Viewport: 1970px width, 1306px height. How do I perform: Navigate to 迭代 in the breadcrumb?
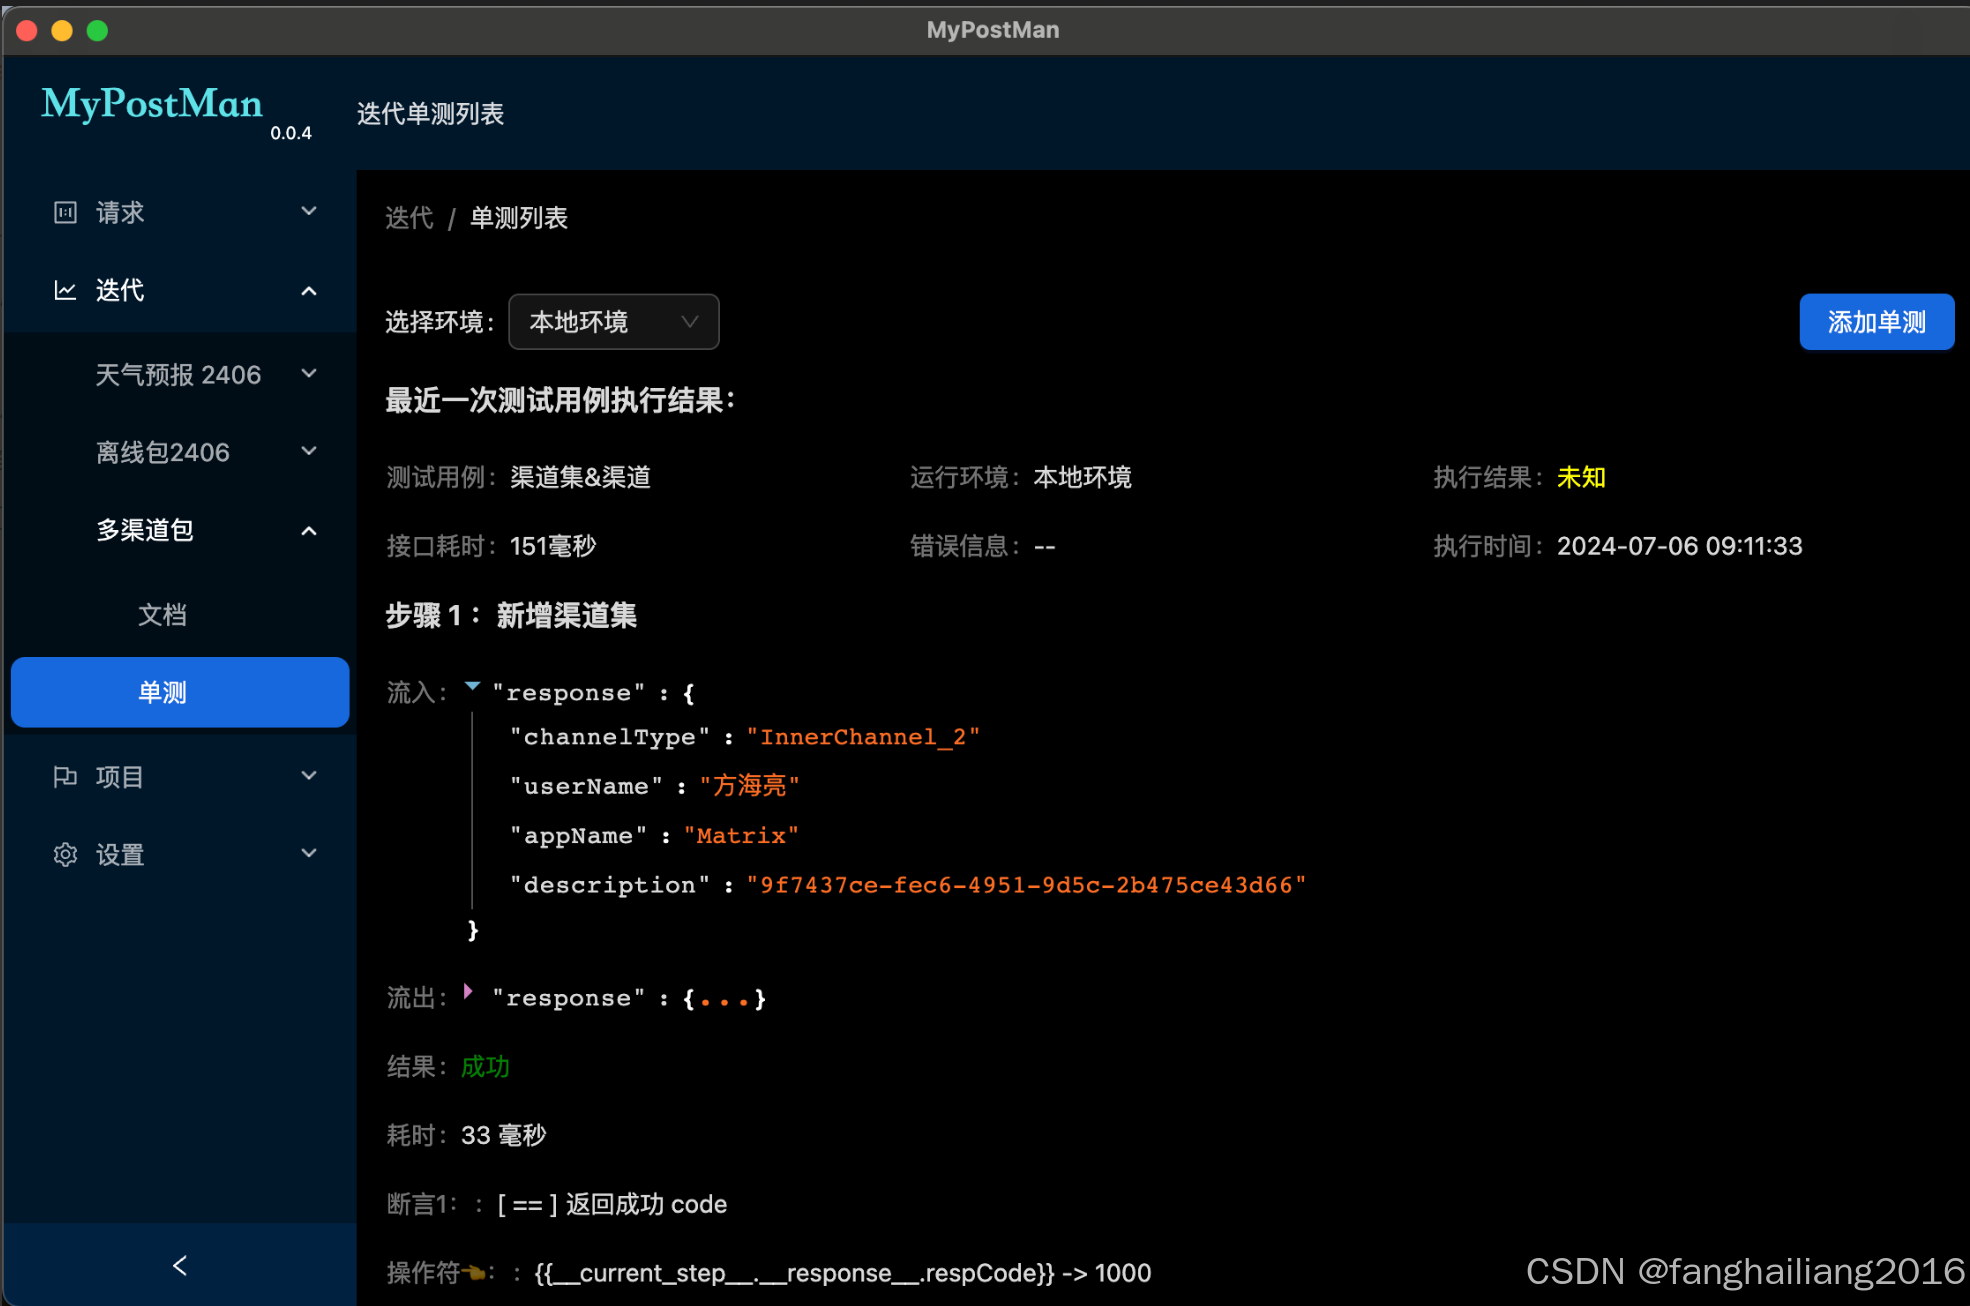408,218
